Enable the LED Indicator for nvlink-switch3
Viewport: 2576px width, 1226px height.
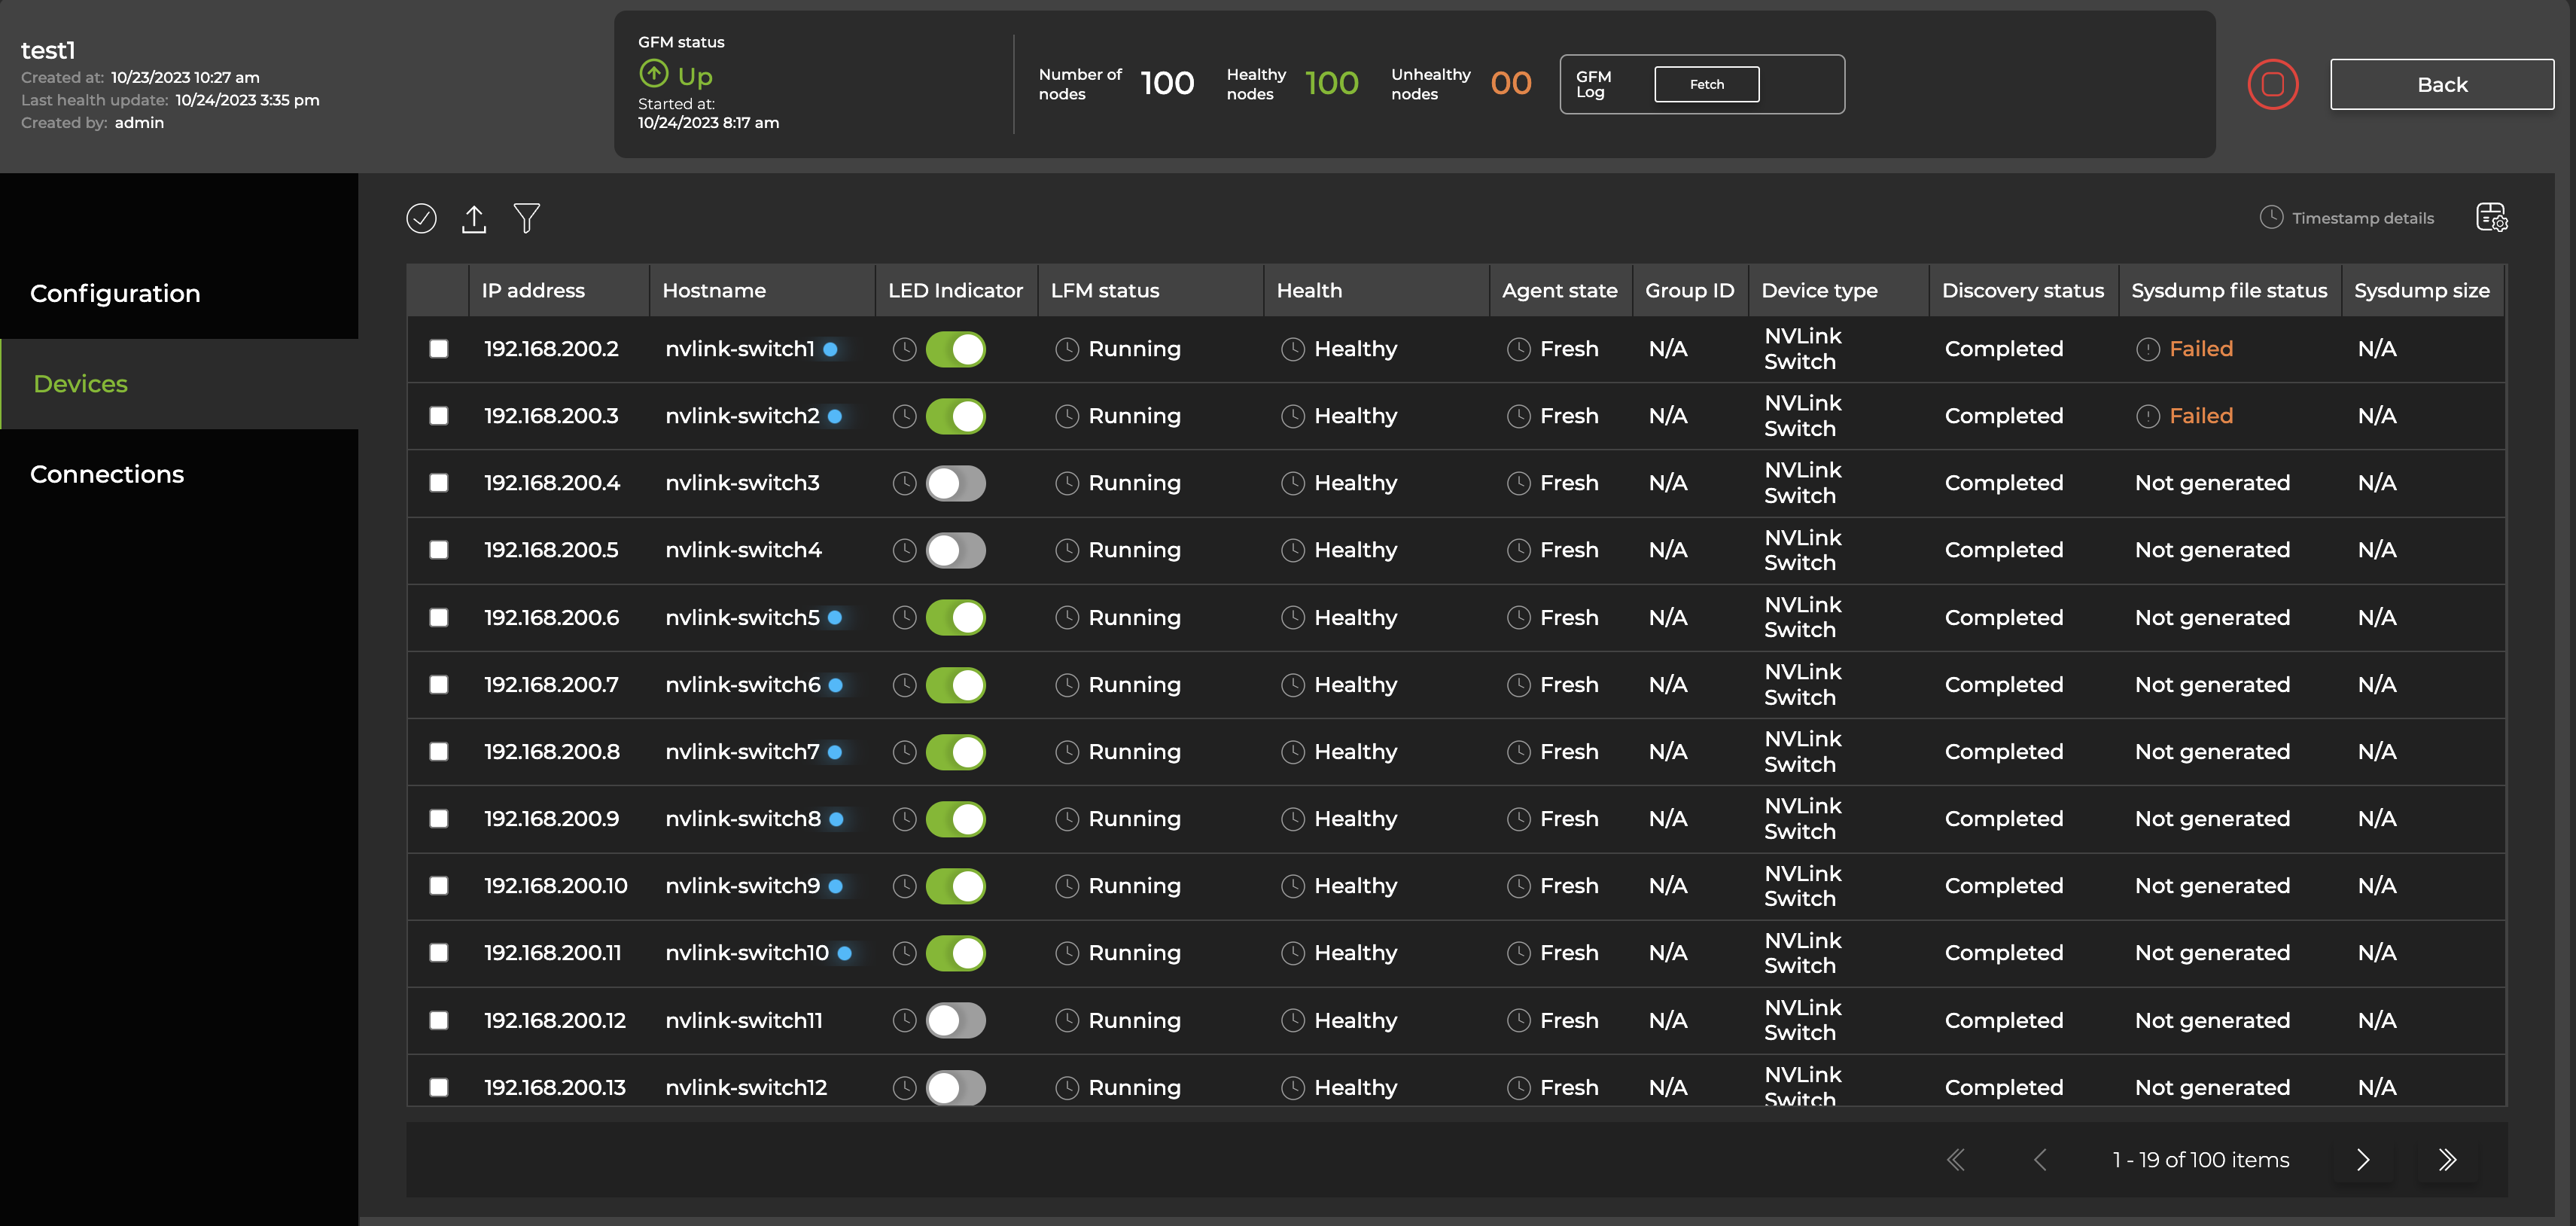(x=955, y=483)
